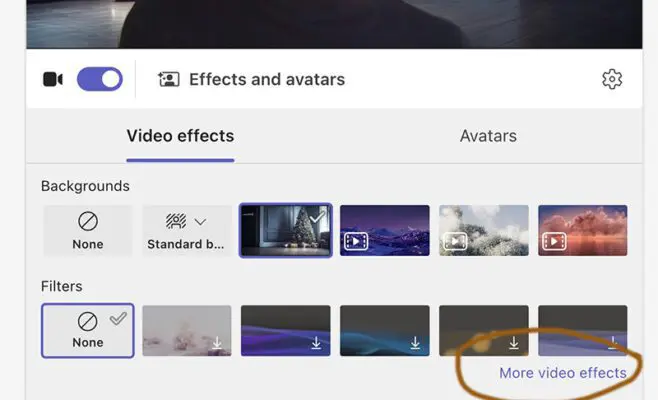Image resolution: width=658 pixels, height=400 pixels.
Task: Click the video camera icon
Action: point(53,79)
